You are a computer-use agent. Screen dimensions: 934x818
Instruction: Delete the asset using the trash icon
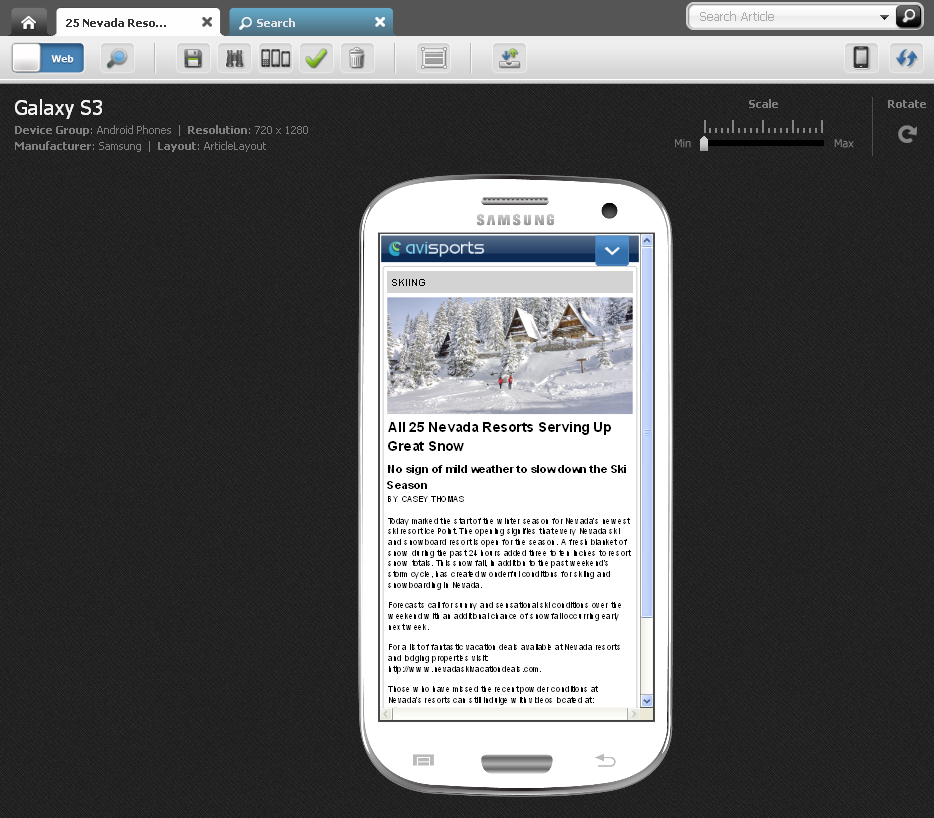click(x=357, y=58)
